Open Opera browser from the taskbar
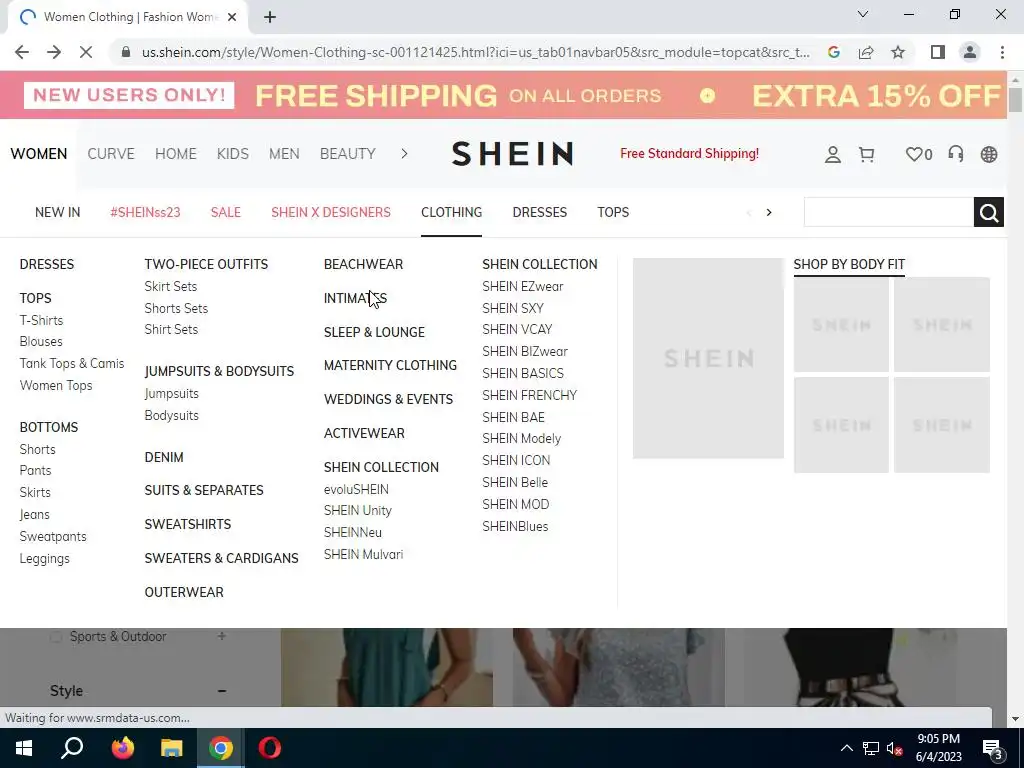This screenshot has height=768, width=1024. (x=269, y=748)
